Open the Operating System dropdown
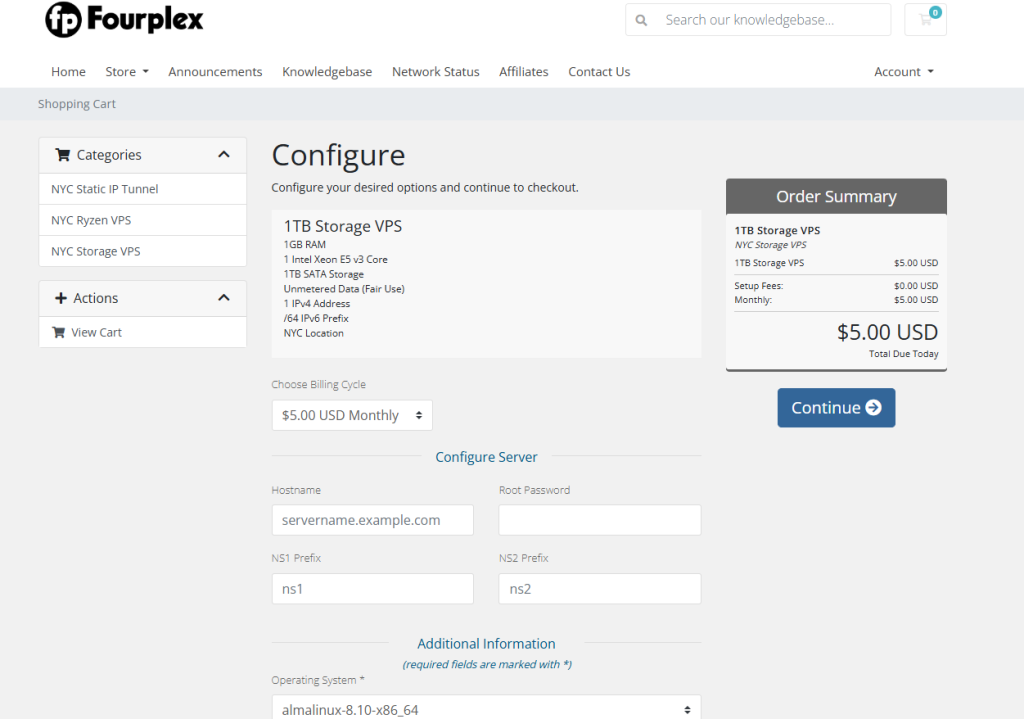 (x=486, y=709)
